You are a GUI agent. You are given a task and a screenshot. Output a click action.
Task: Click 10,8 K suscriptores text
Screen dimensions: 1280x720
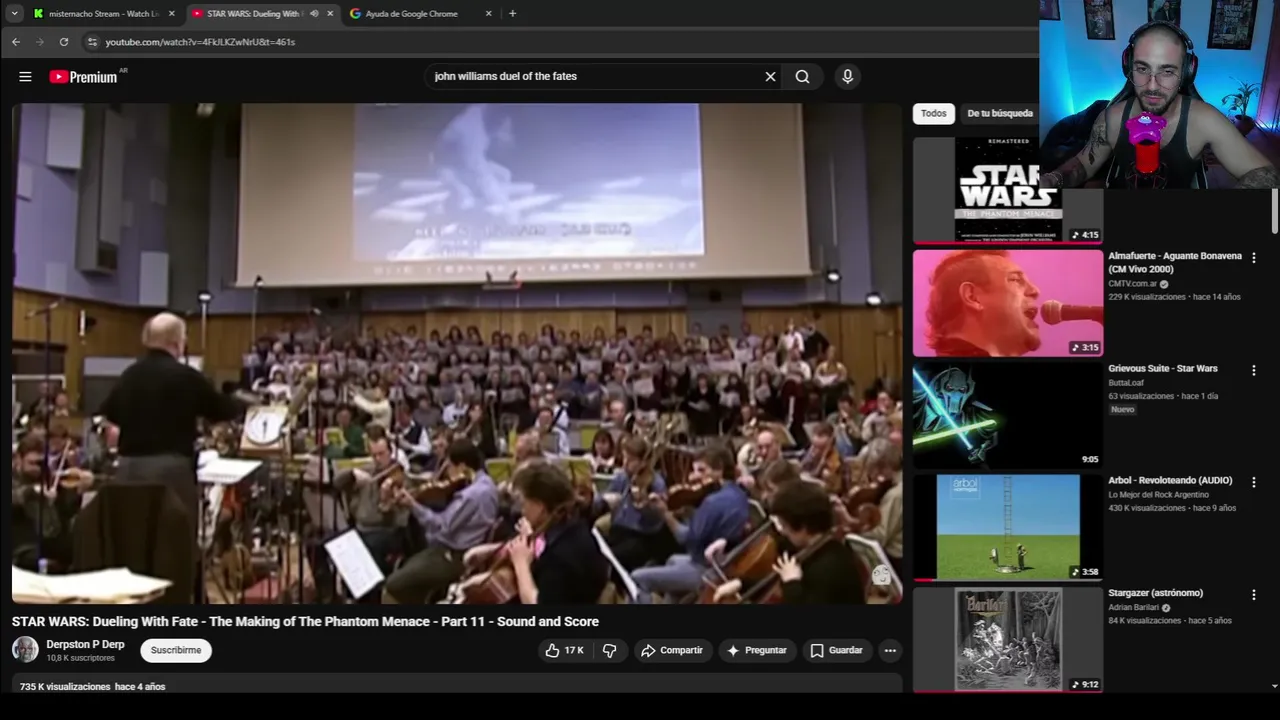point(80,658)
